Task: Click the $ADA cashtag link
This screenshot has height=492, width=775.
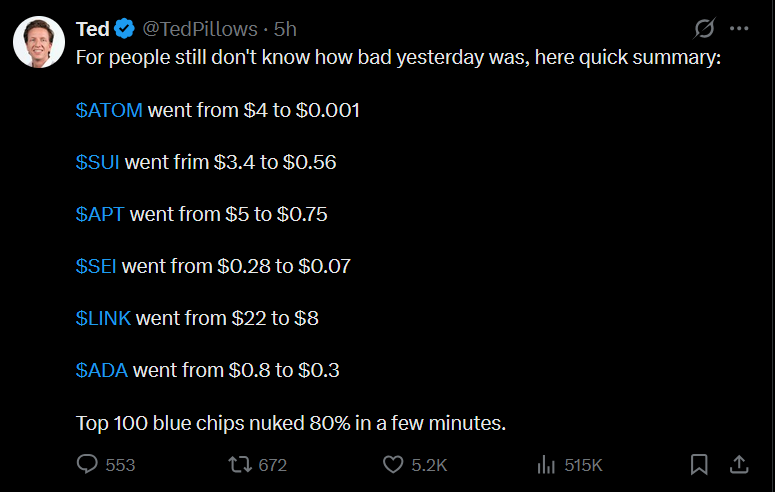Action: tap(102, 370)
